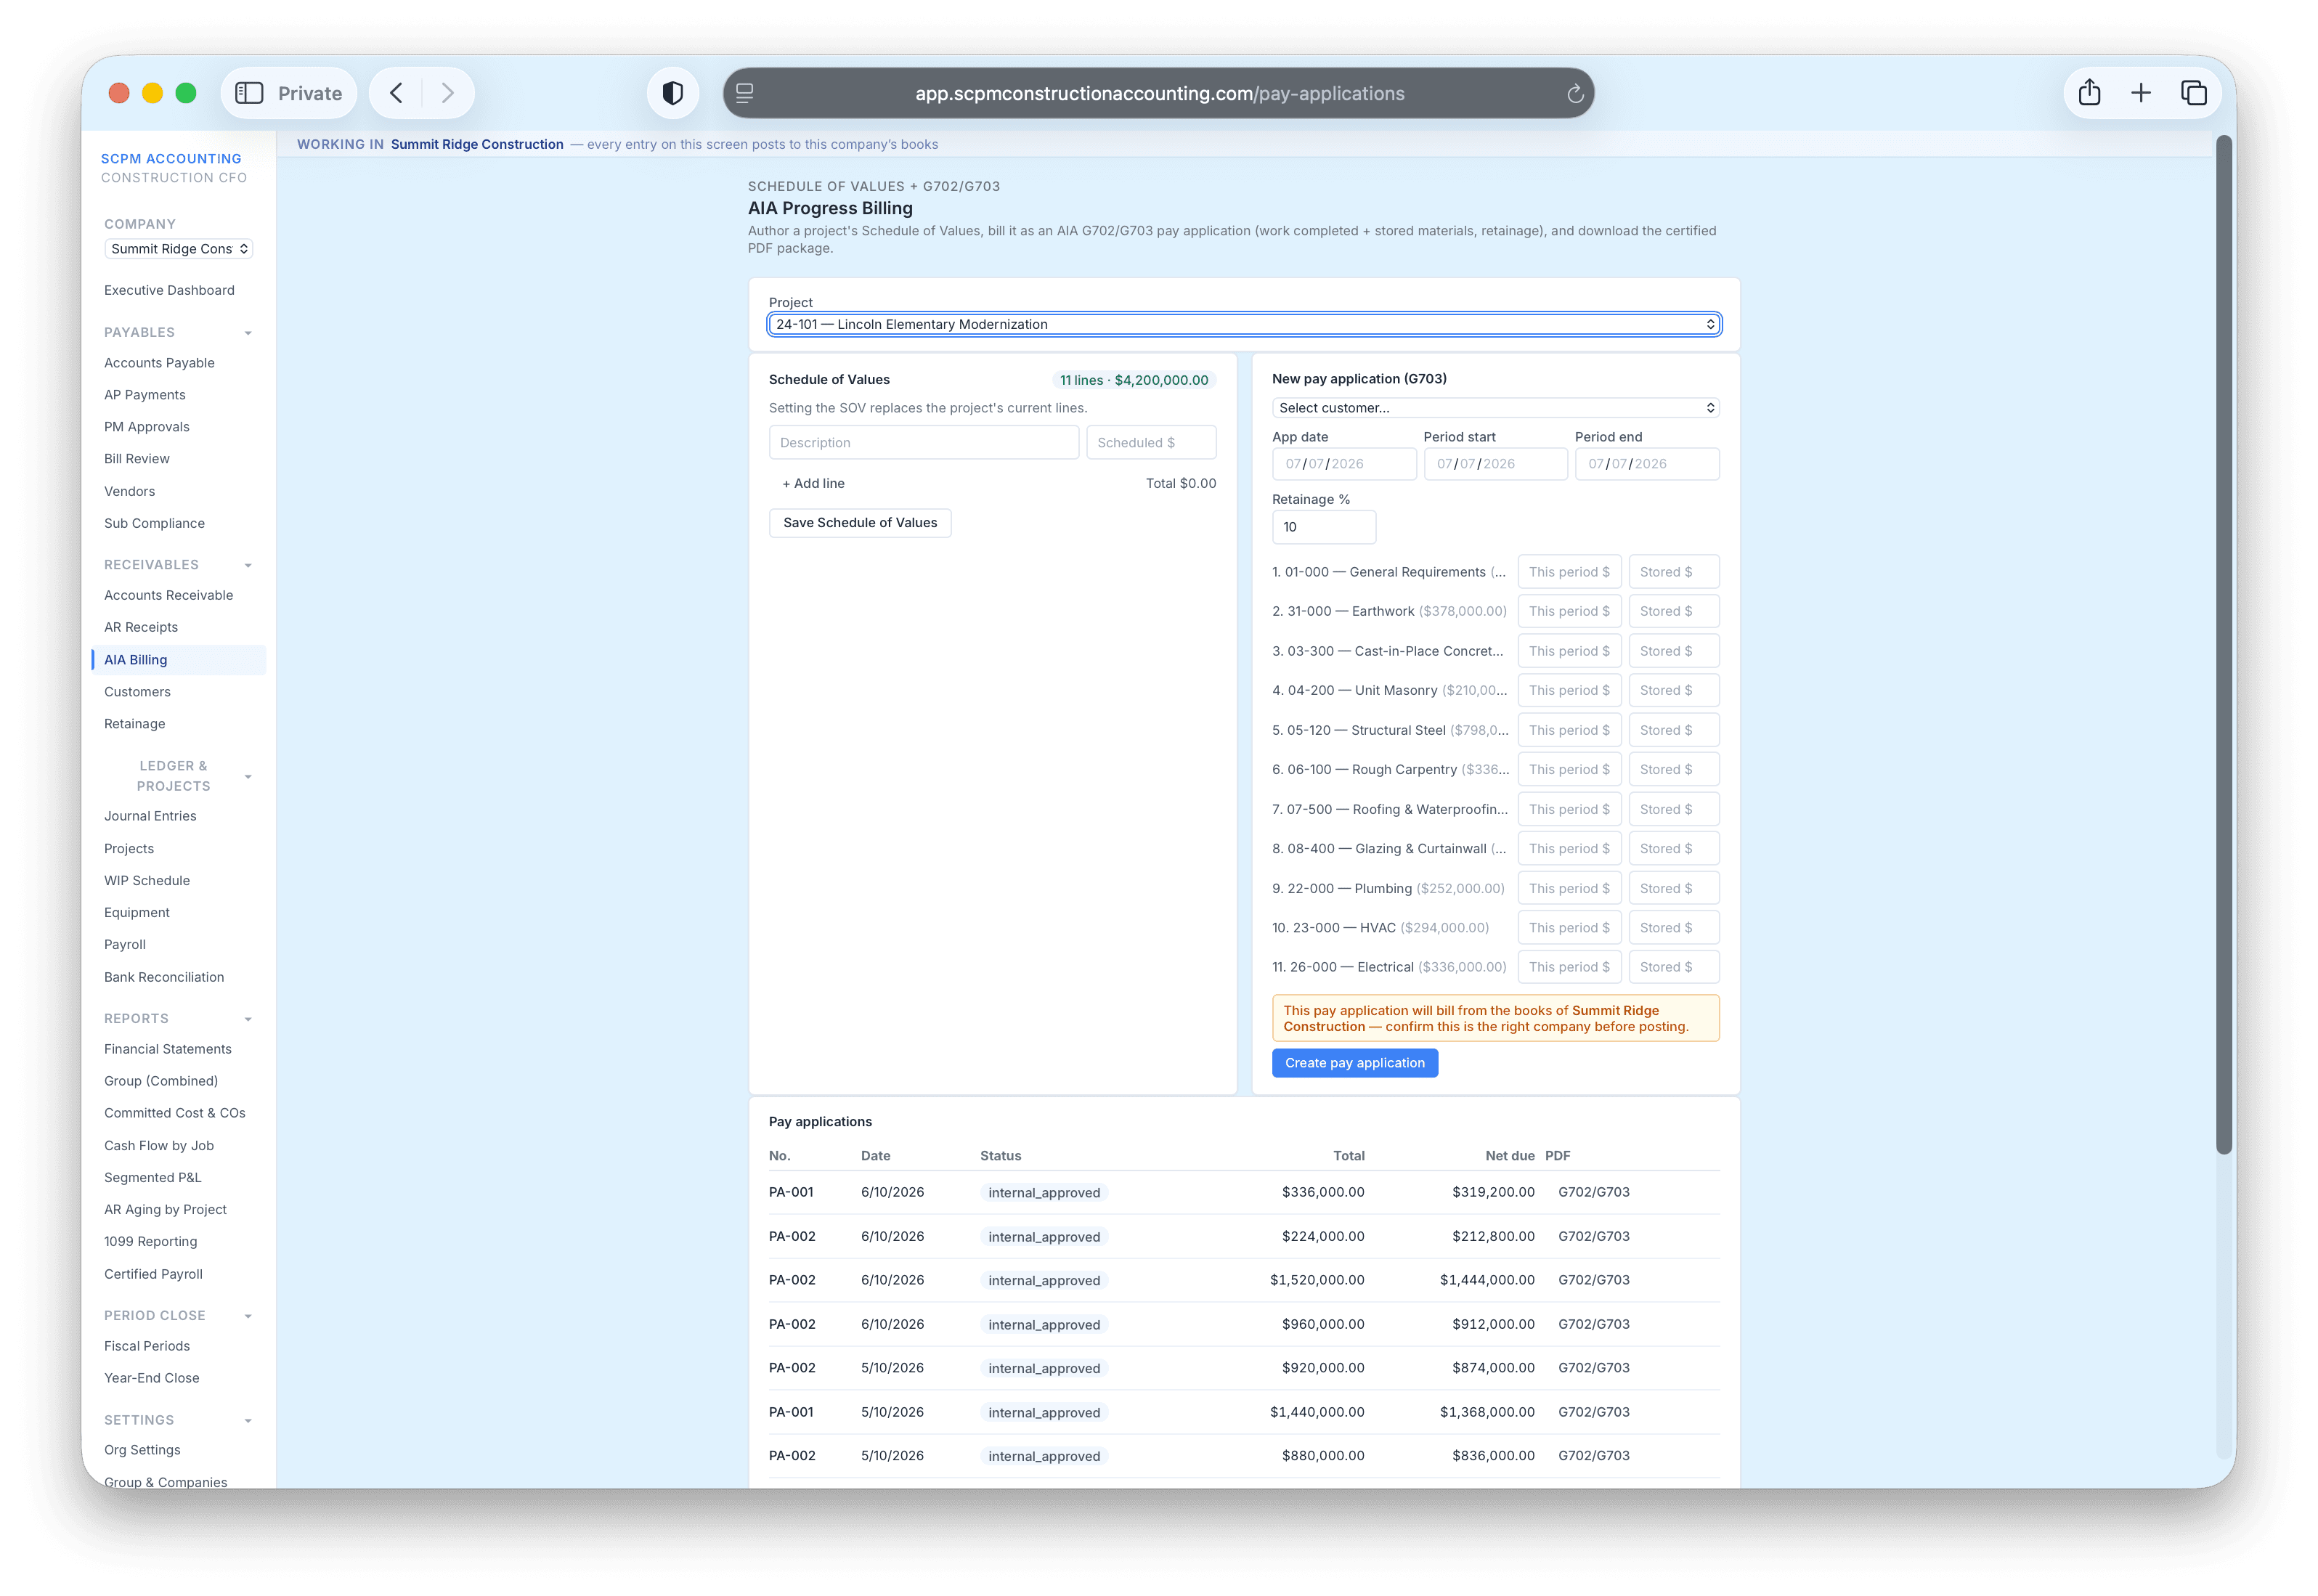Screen dimensions: 2318x1596
Task: Open the Project dropdown
Action: [1244, 324]
